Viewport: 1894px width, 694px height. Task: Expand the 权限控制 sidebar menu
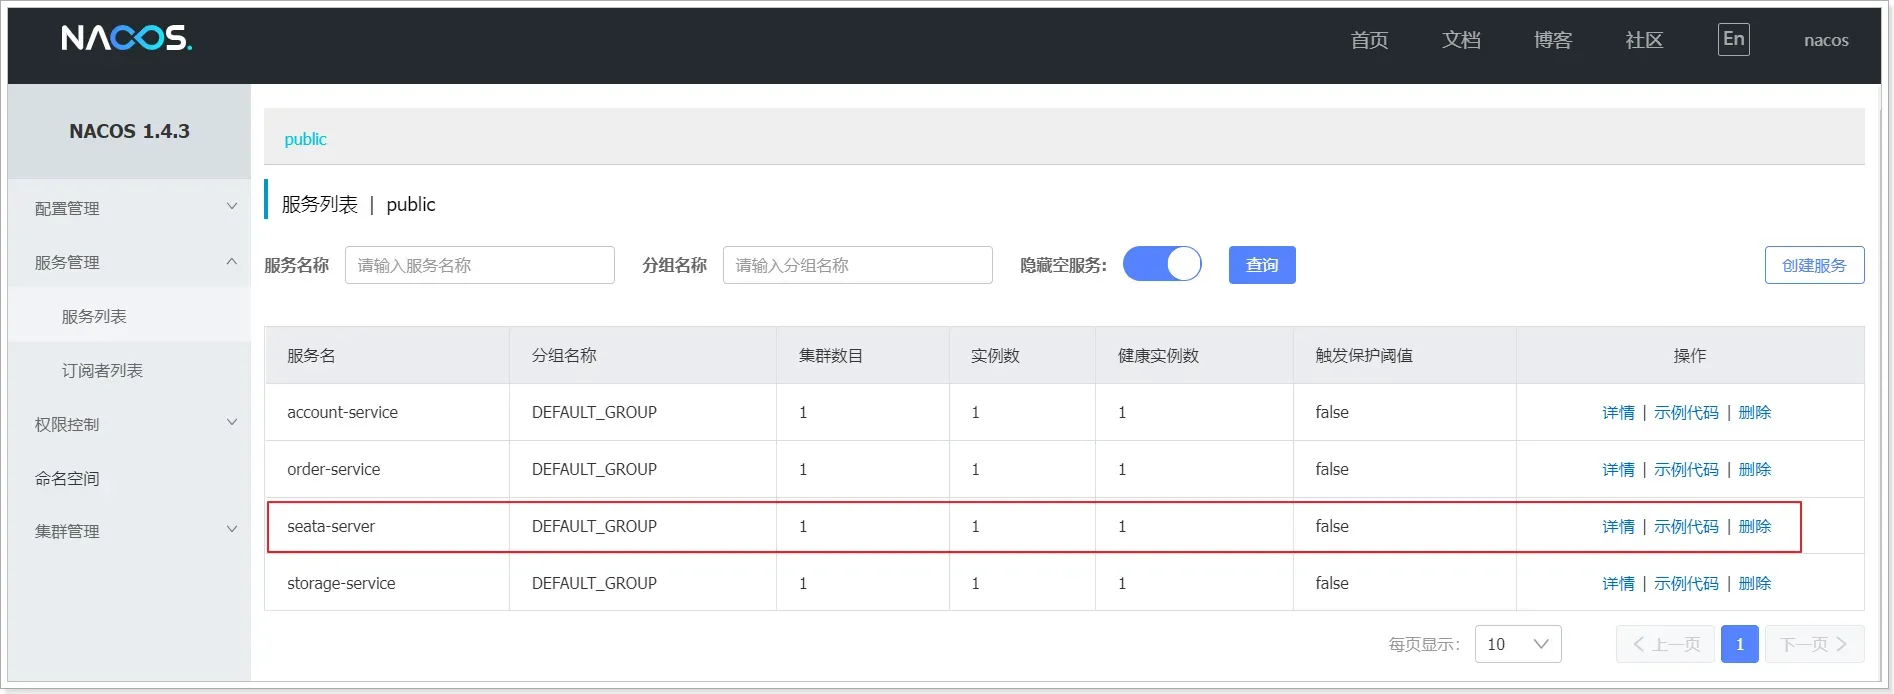coord(130,424)
